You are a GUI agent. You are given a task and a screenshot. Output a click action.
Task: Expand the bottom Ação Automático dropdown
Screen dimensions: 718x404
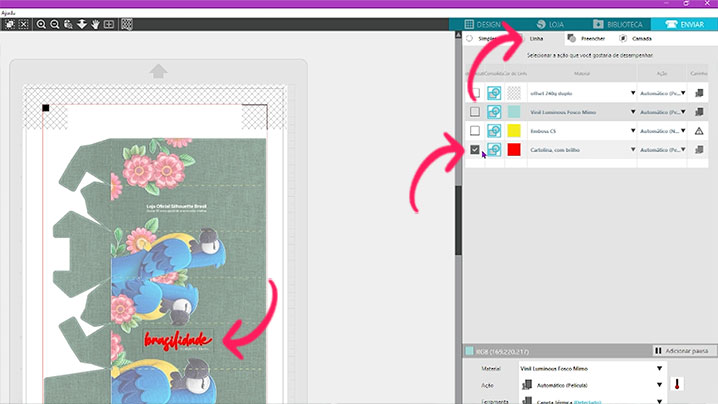659,385
